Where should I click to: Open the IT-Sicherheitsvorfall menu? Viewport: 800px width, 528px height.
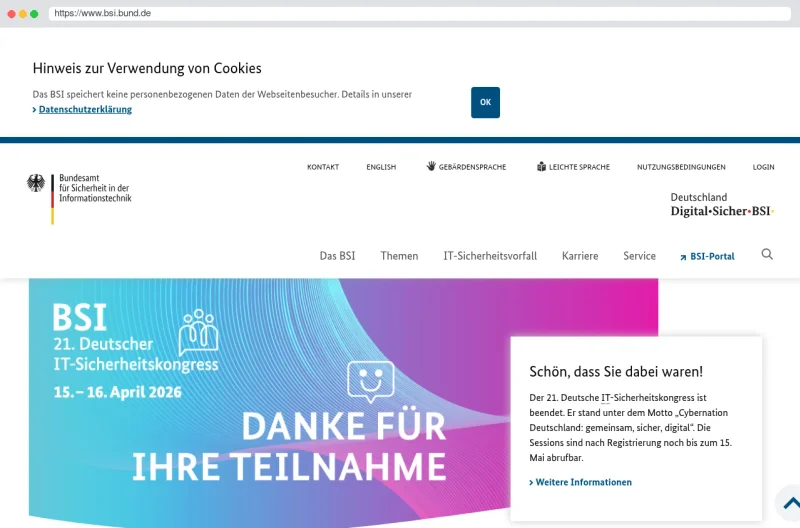[490, 256]
